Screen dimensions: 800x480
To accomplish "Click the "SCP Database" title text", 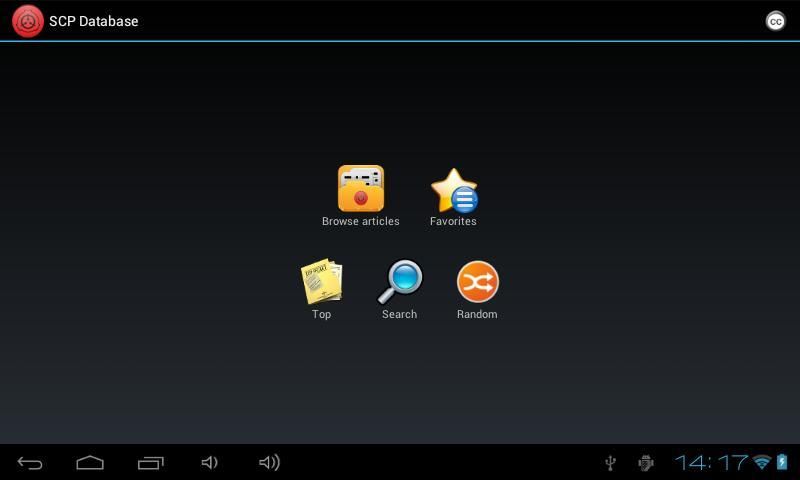I will click(x=94, y=21).
